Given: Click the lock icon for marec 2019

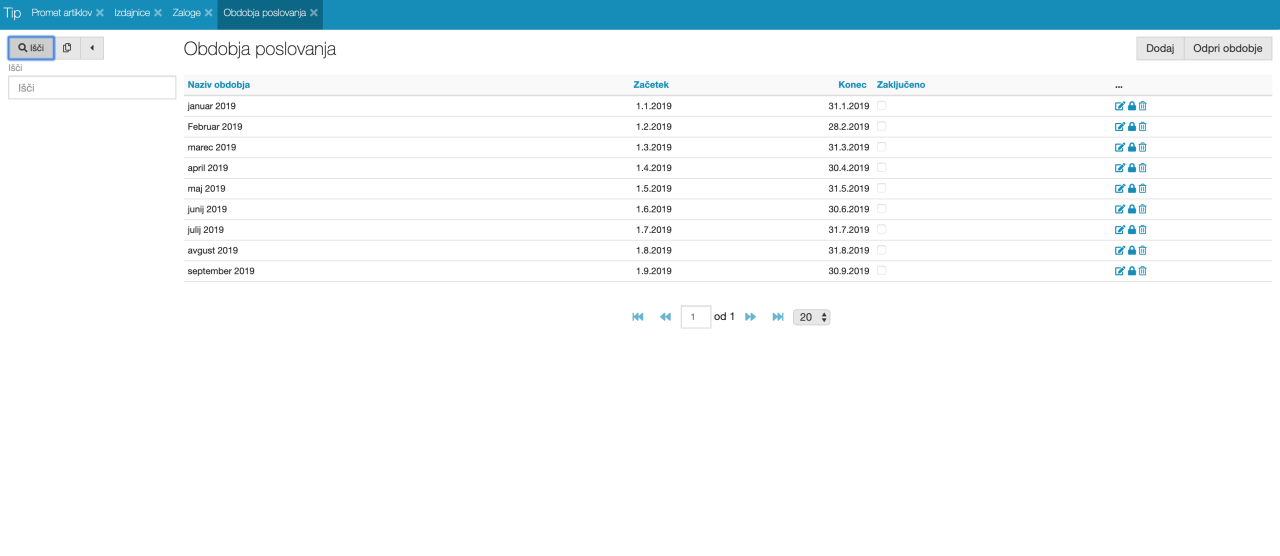Looking at the screenshot, I should 1132,147.
